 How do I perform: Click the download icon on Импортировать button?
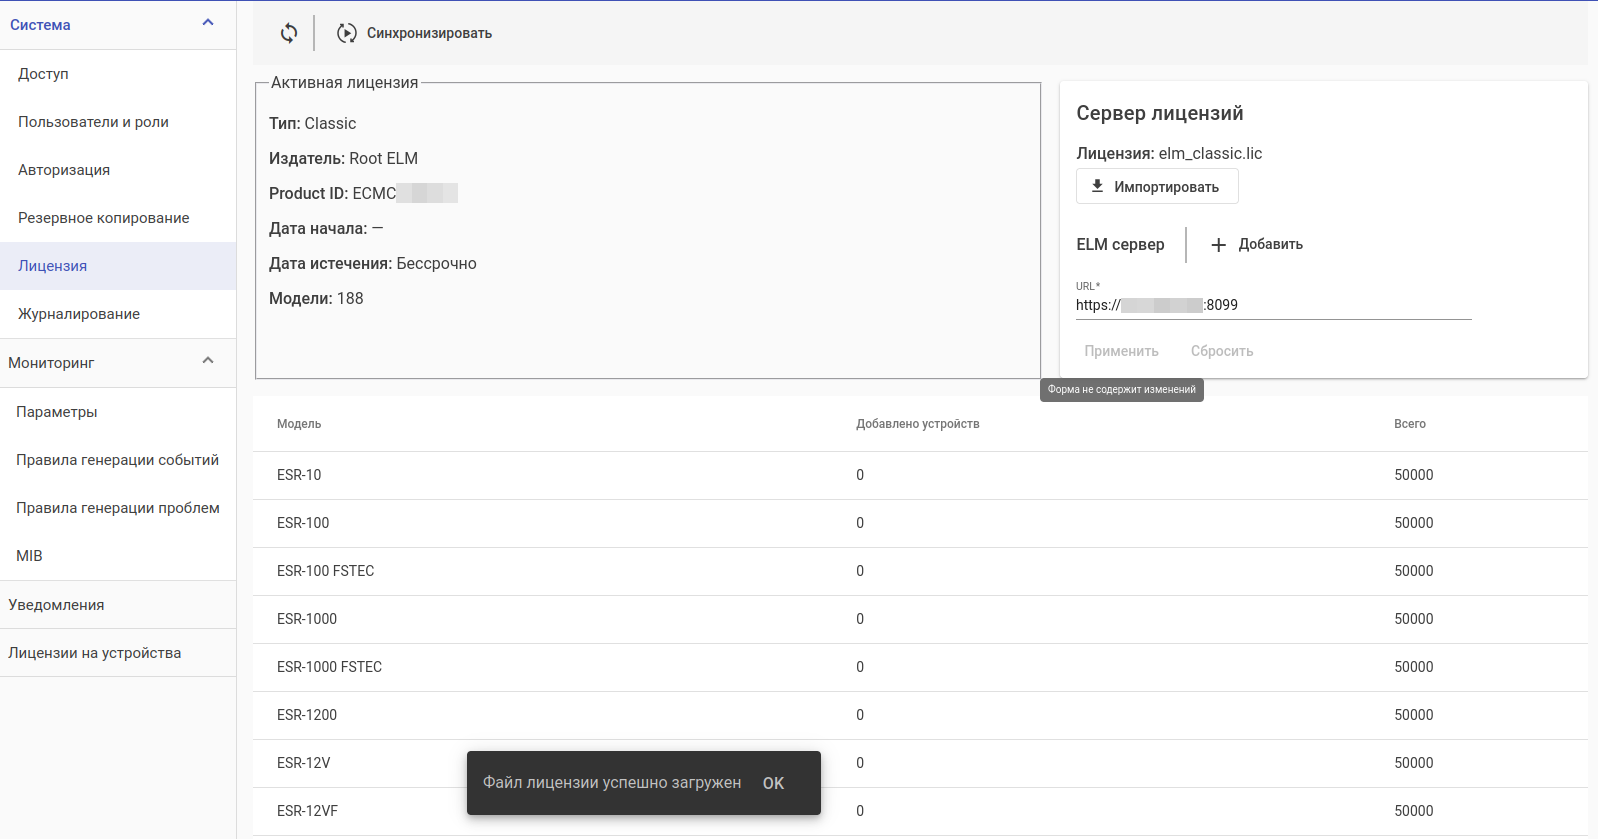1097,186
